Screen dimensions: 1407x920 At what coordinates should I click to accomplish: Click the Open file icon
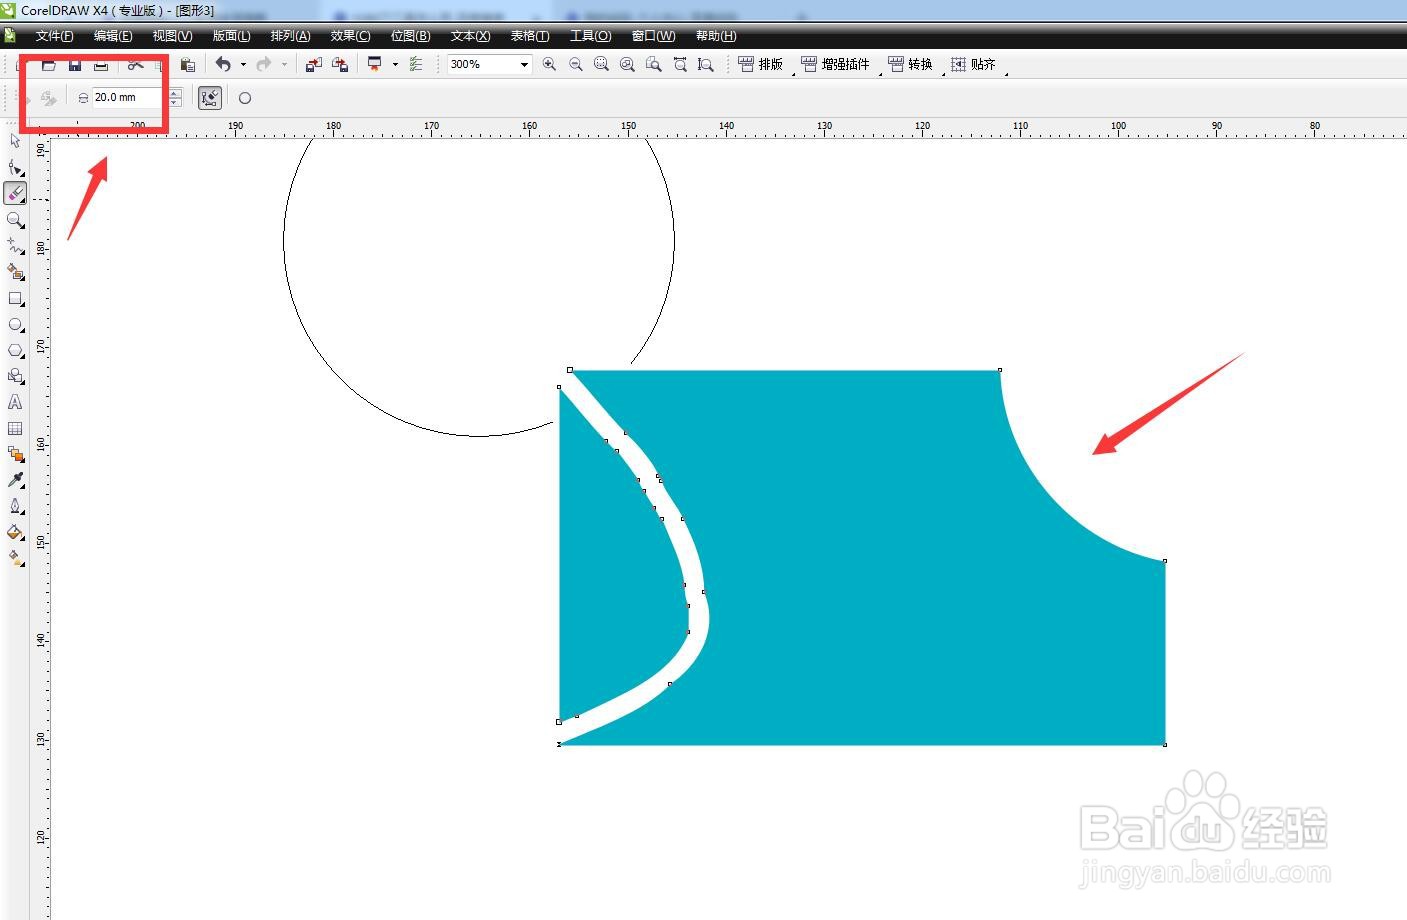click(49, 64)
